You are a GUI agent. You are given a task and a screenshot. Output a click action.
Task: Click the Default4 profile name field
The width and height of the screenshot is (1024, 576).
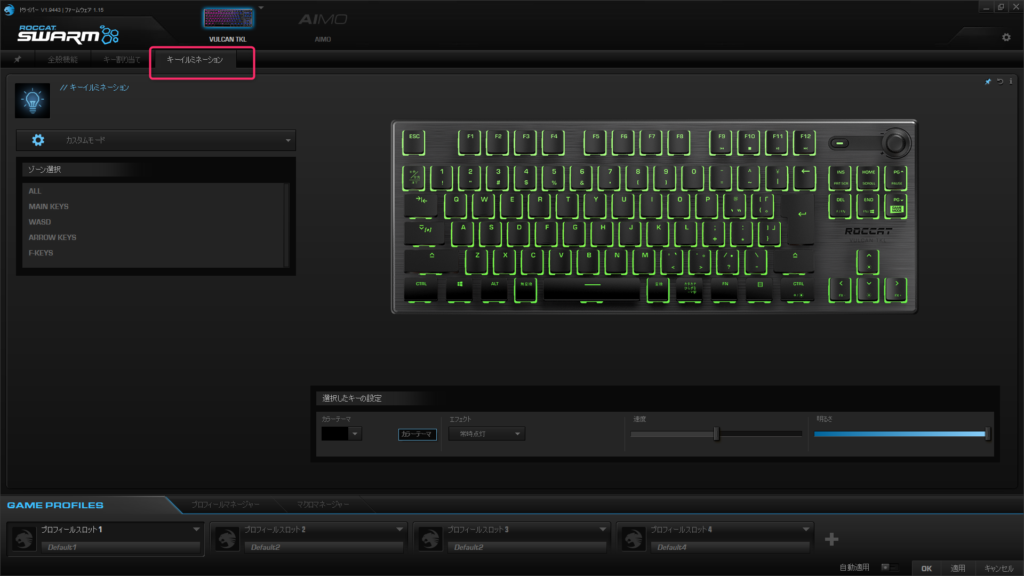(730, 547)
